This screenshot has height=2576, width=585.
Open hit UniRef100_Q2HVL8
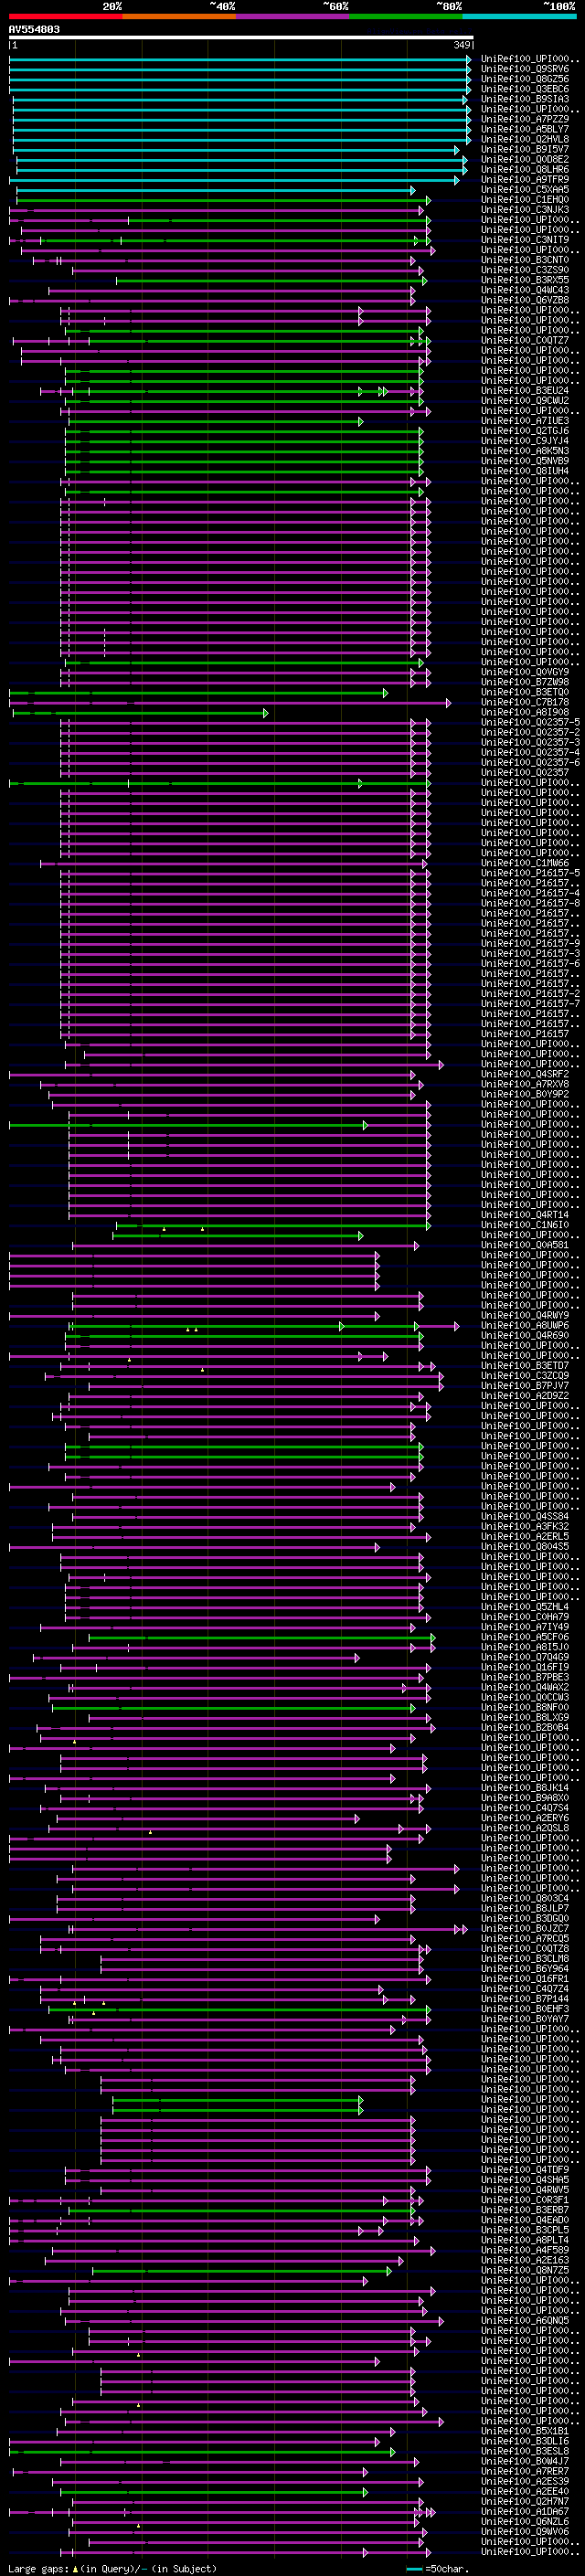(525, 139)
